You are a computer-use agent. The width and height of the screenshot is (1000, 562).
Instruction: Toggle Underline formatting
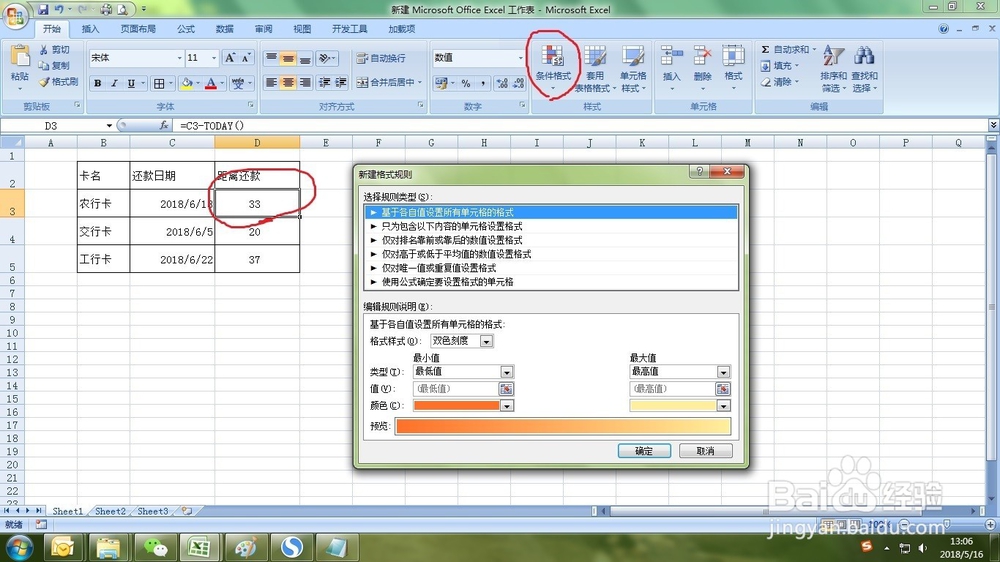tap(131, 83)
